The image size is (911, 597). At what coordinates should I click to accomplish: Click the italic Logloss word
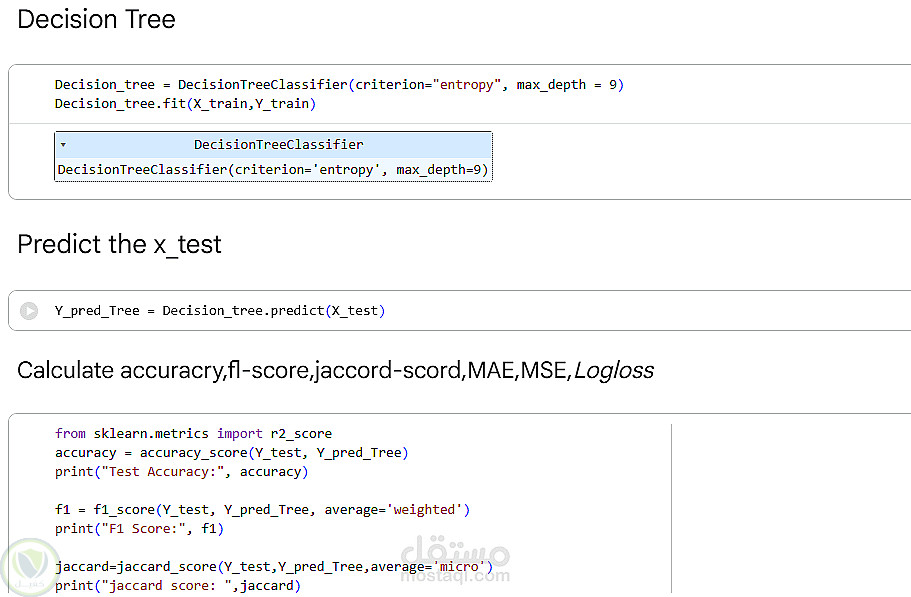[x=613, y=371]
